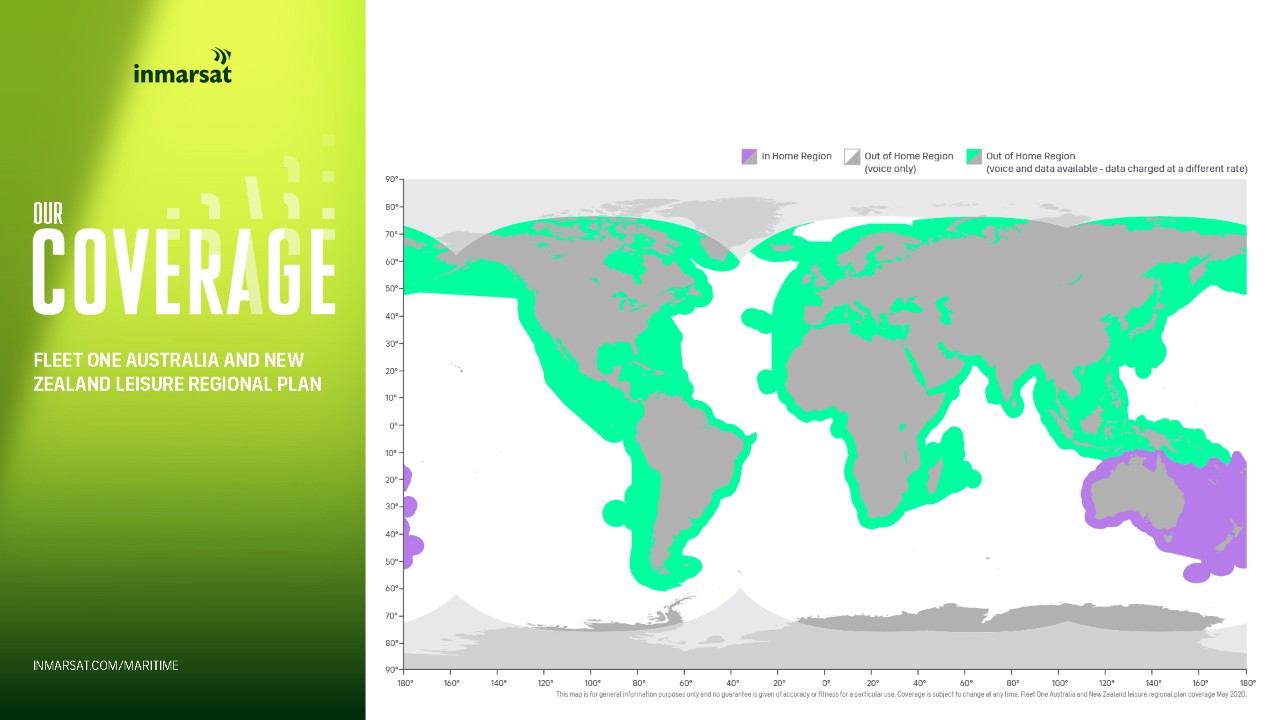This screenshot has width=1280, height=720.
Task: Select the 'In Home Region' legend label
Action: (x=797, y=156)
